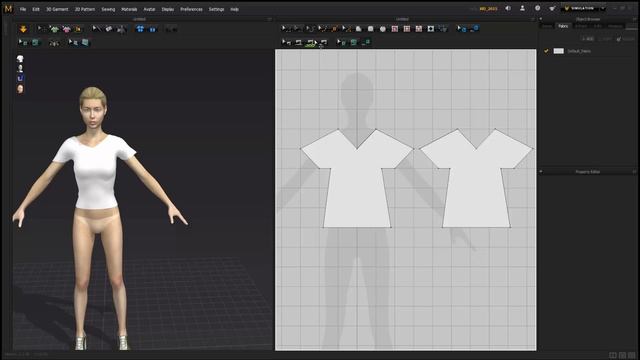Collapse the Property Editor panel arrow
Image resolution: width=640 pixels, height=360 pixels.
coord(541,171)
